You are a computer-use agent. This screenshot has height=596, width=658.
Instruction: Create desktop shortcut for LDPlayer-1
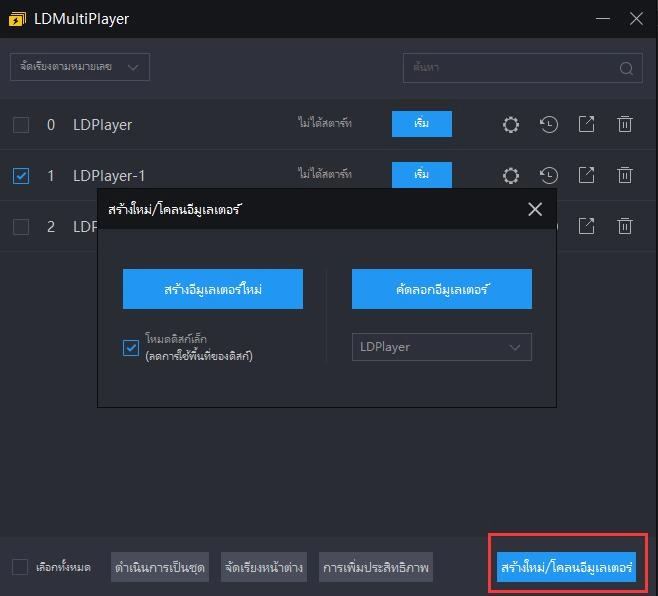tap(587, 175)
